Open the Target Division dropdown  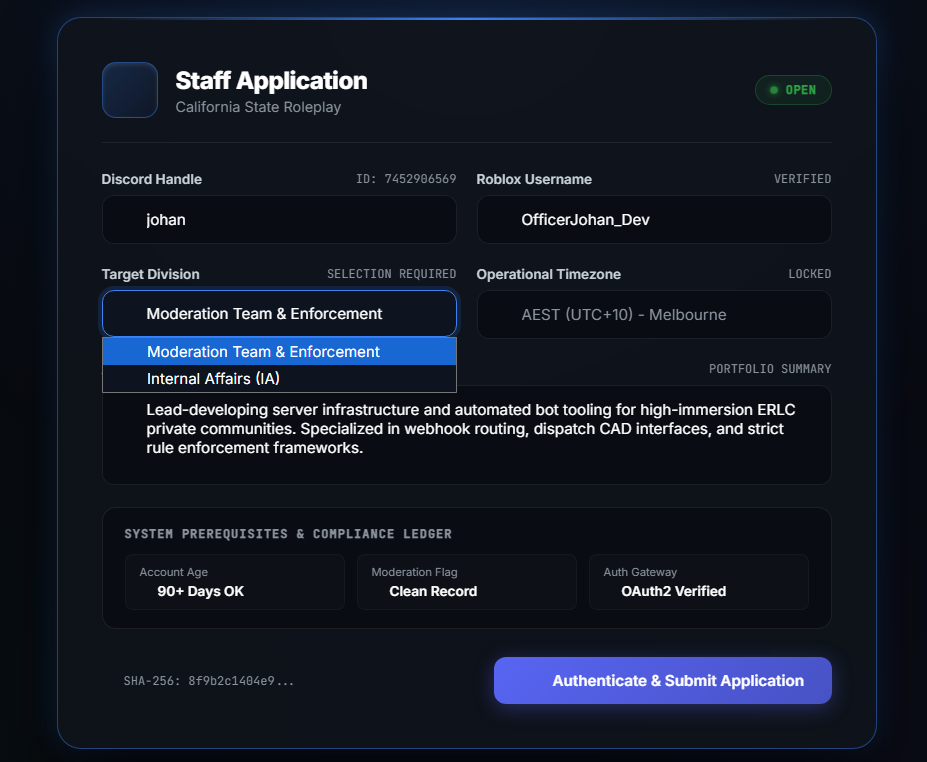(x=279, y=313)
